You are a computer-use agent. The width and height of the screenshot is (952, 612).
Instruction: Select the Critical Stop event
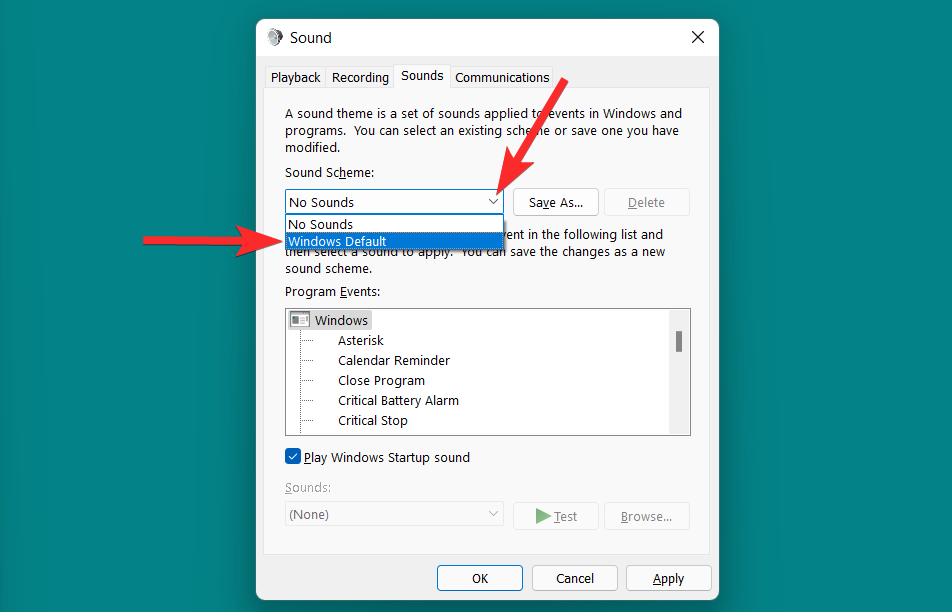point(372,420)
